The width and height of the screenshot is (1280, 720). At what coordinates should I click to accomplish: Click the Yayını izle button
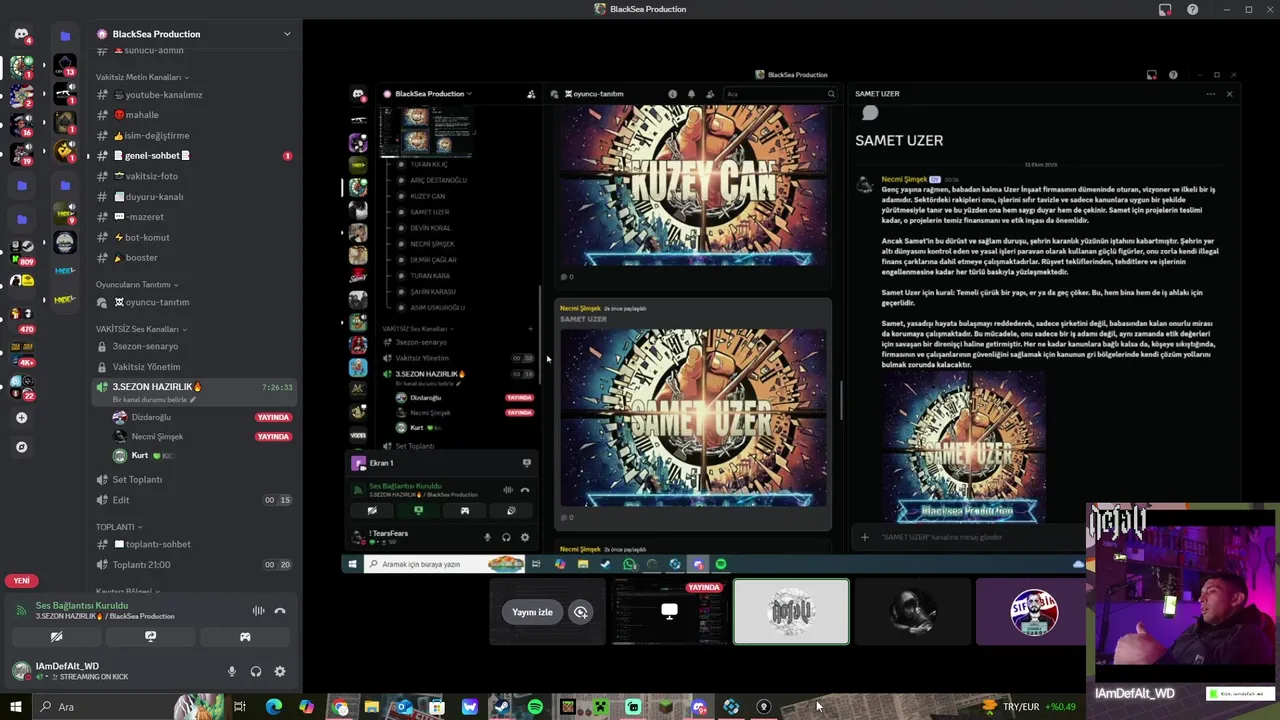532,612
